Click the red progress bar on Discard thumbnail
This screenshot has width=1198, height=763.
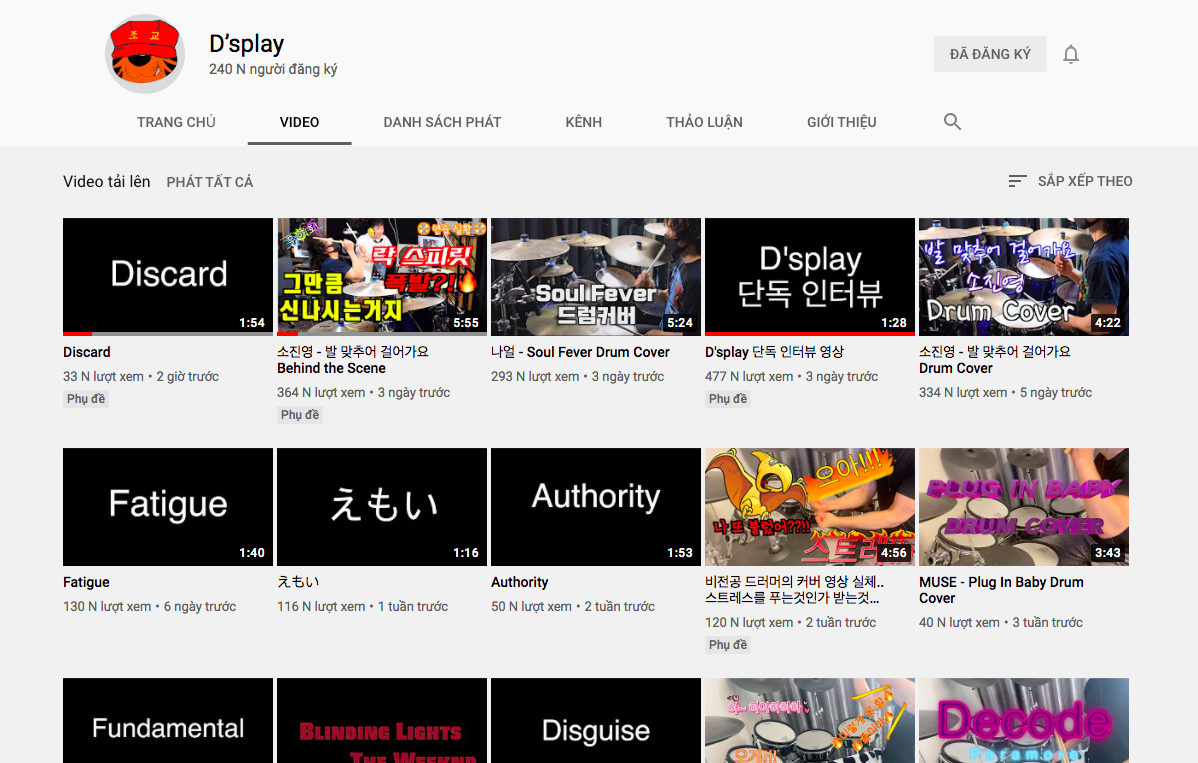tap(77, 334)
